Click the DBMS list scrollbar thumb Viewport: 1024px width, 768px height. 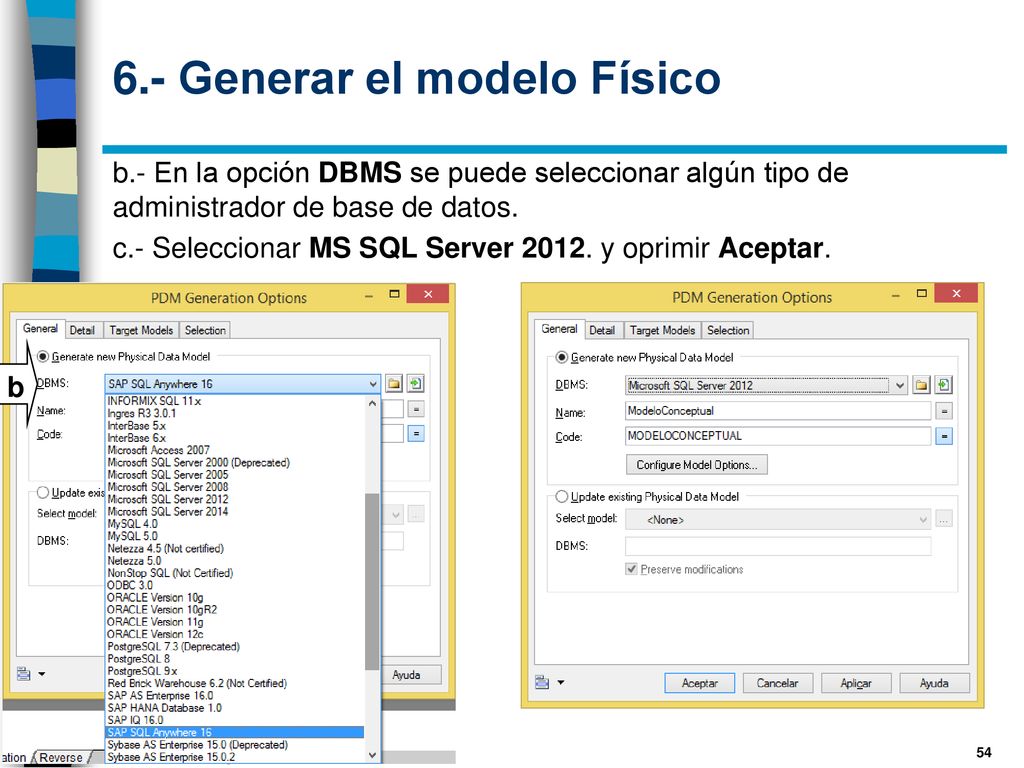coord(372,581)
